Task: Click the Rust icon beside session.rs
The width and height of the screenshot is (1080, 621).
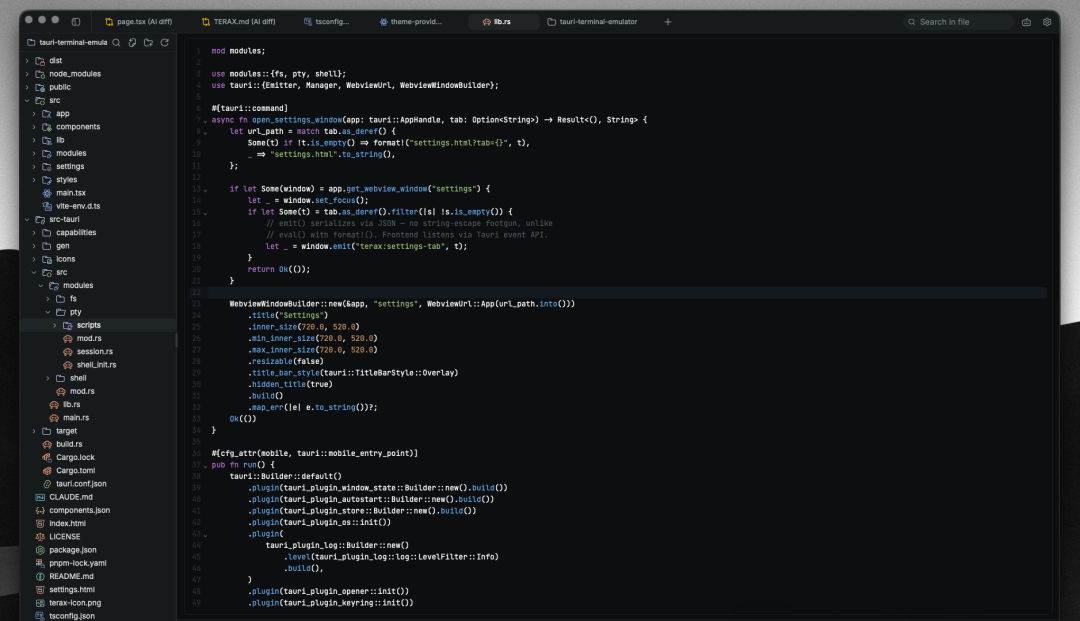Action: click(x=68, y=352)
